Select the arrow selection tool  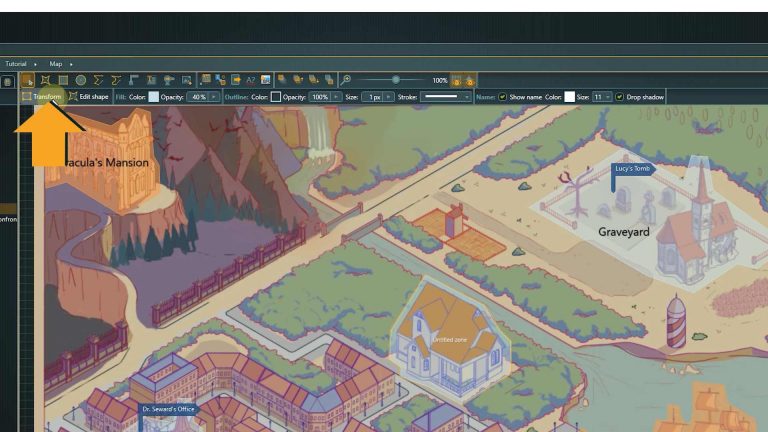(x=27, y=80)
